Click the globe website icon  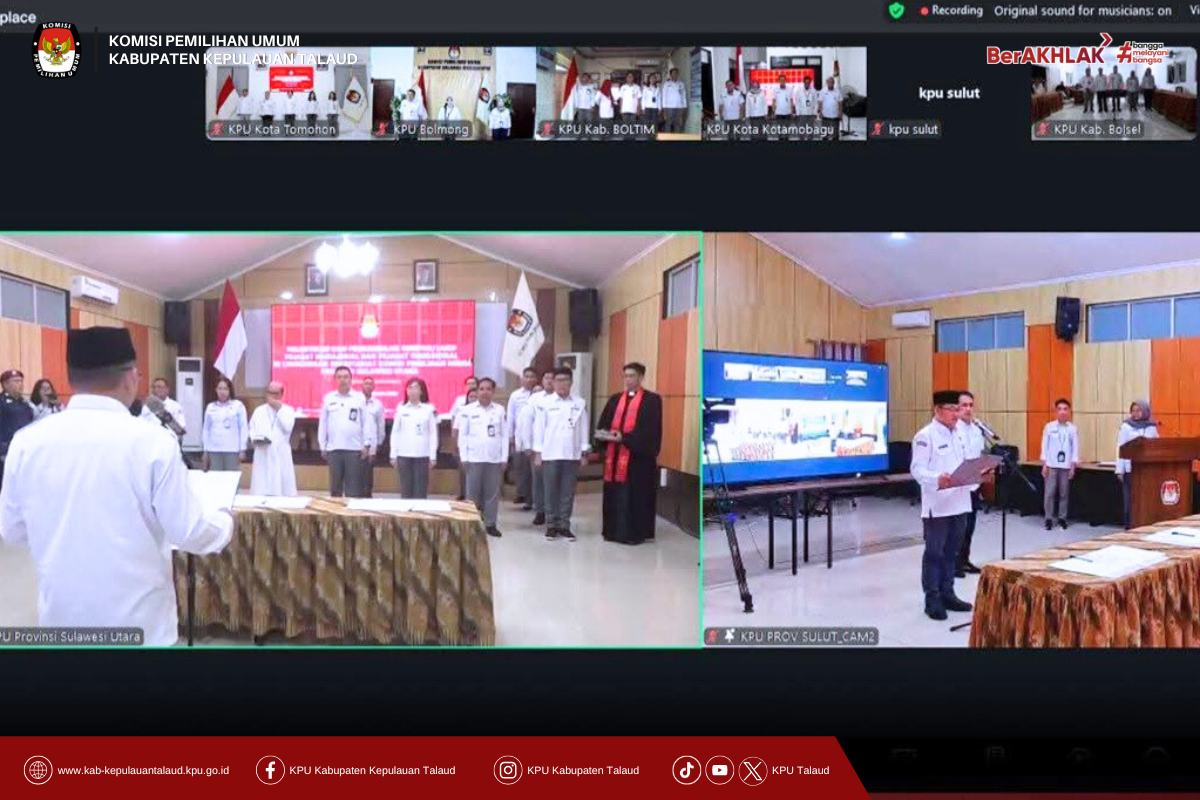(38, 770)
